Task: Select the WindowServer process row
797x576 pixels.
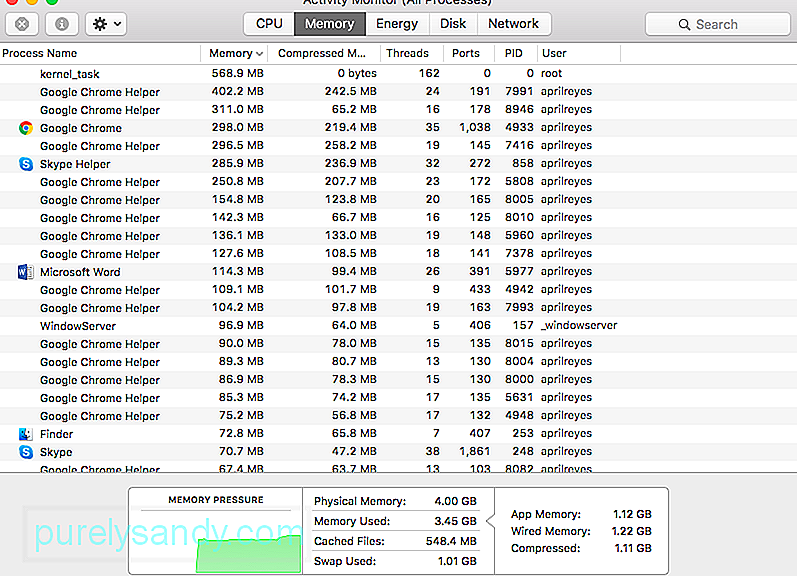Action: 398,326
